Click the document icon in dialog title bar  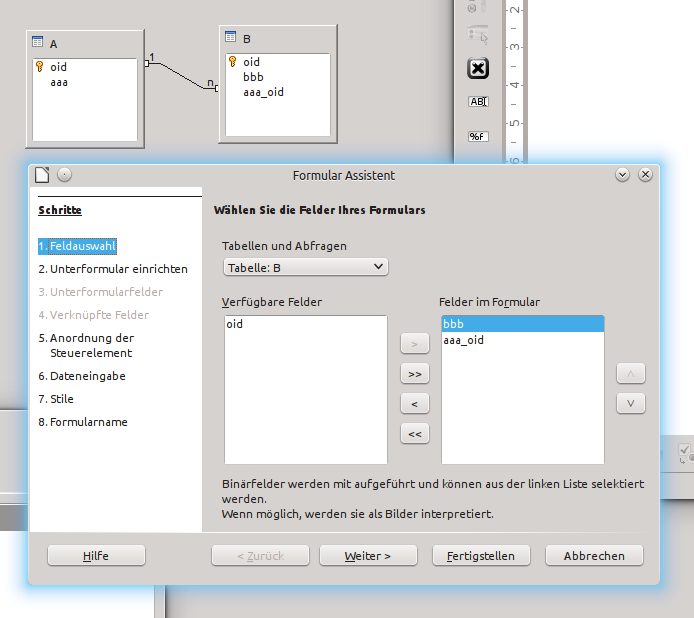coord(42,175)
